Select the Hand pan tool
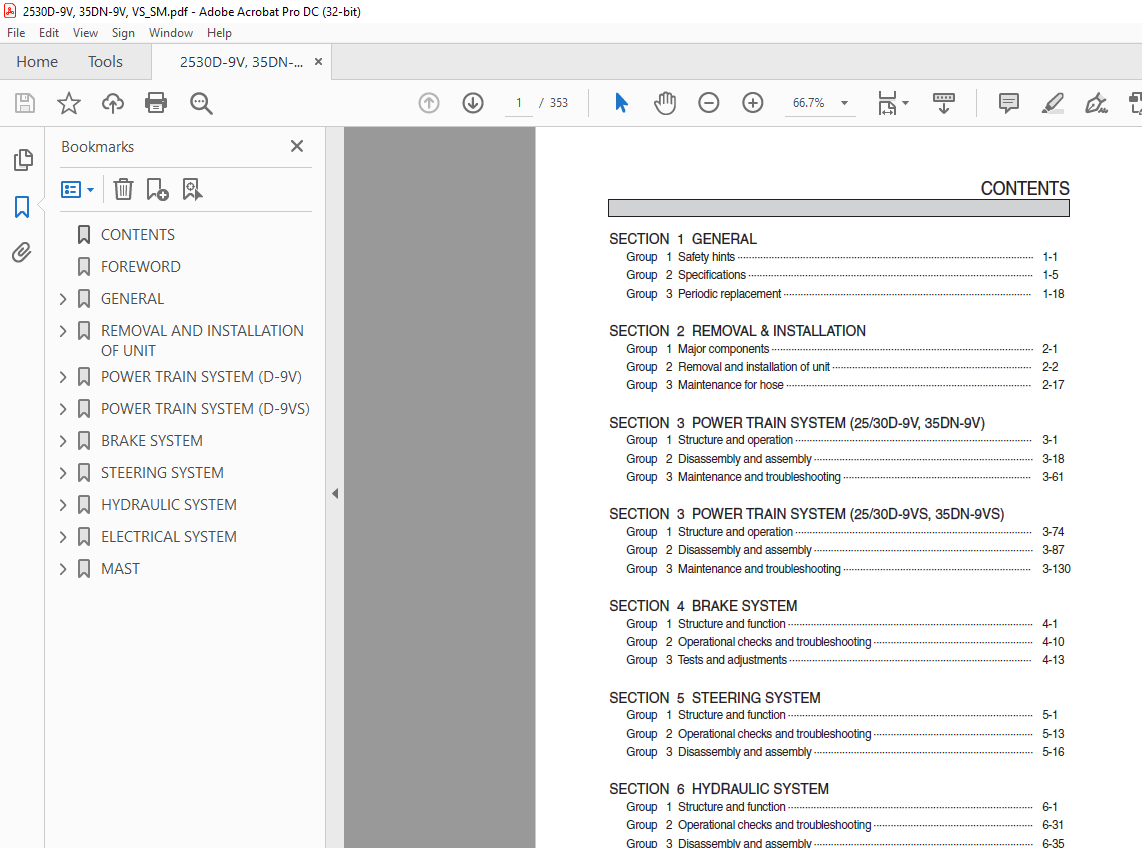Viewport: 1142px width, 848px height. [x=665, y=103]
